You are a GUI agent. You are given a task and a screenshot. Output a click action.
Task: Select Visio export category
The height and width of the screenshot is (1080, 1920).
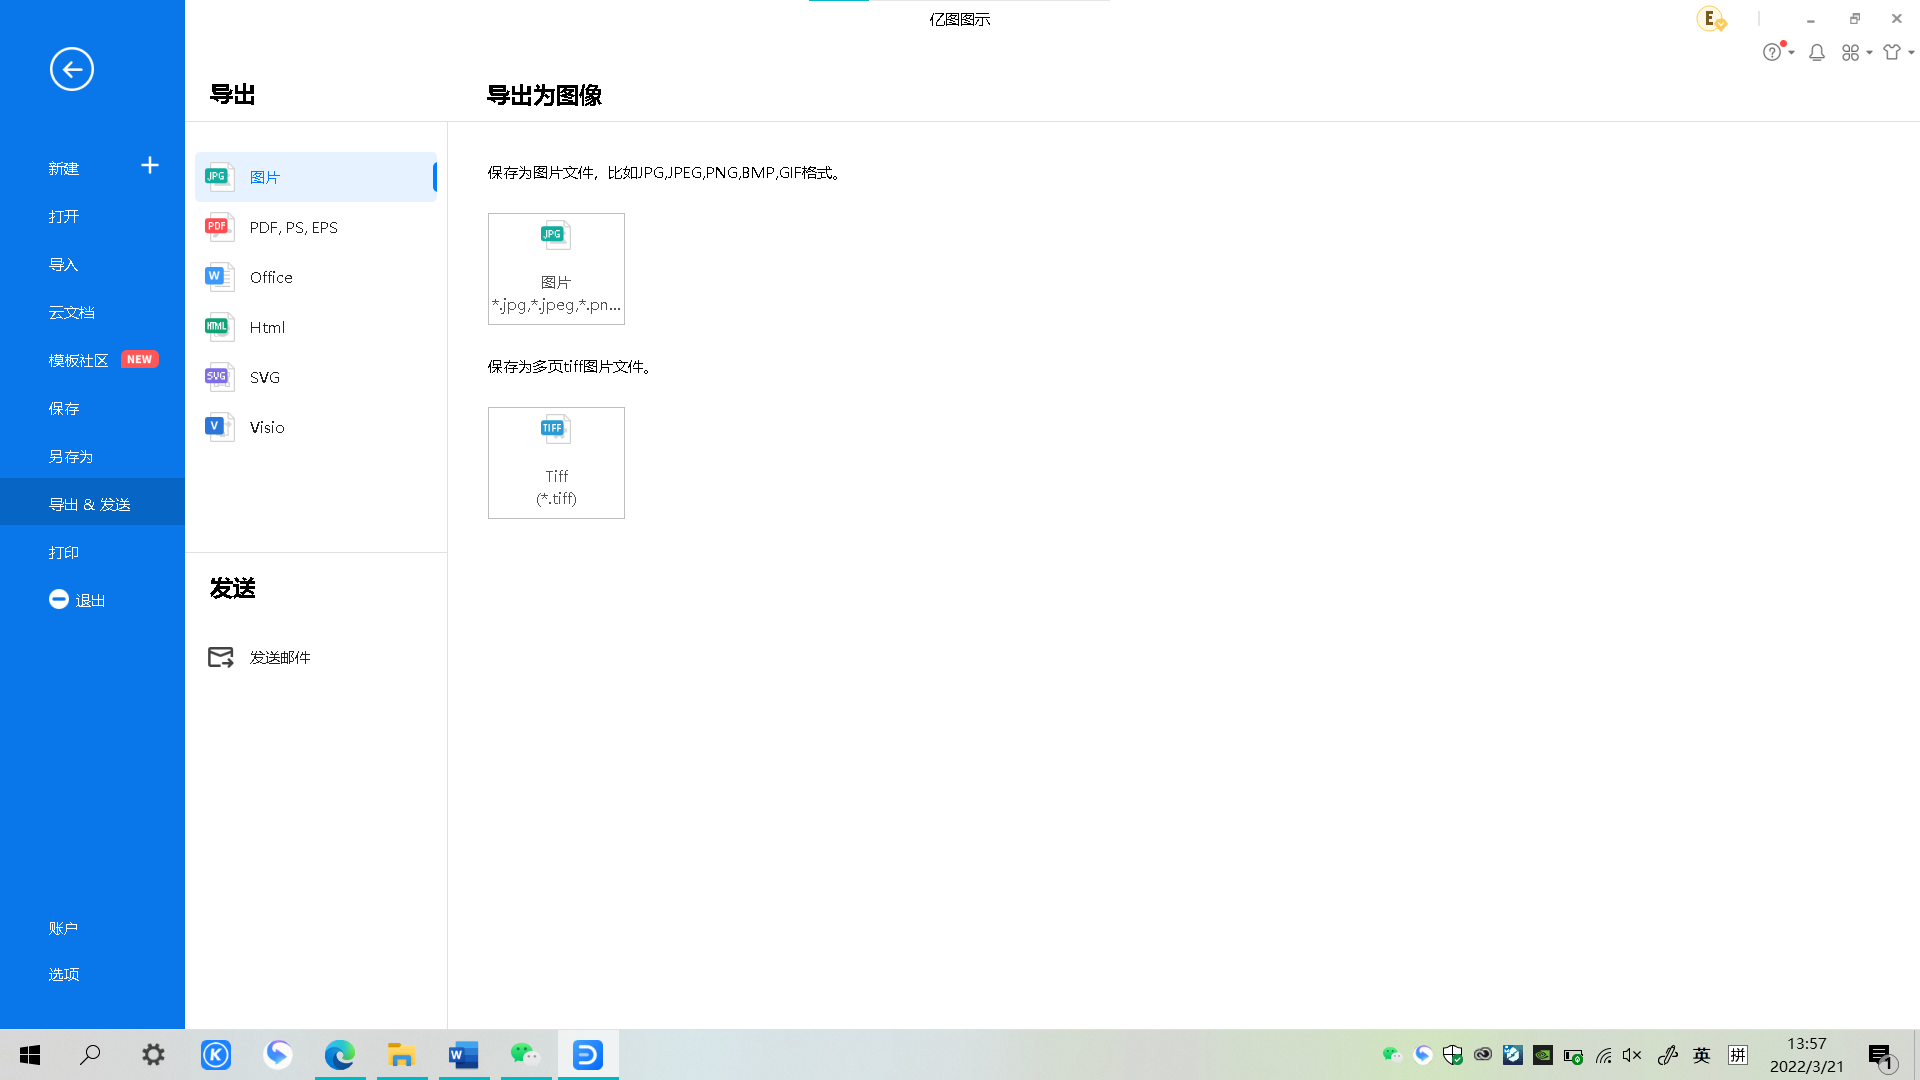(316, 427)
